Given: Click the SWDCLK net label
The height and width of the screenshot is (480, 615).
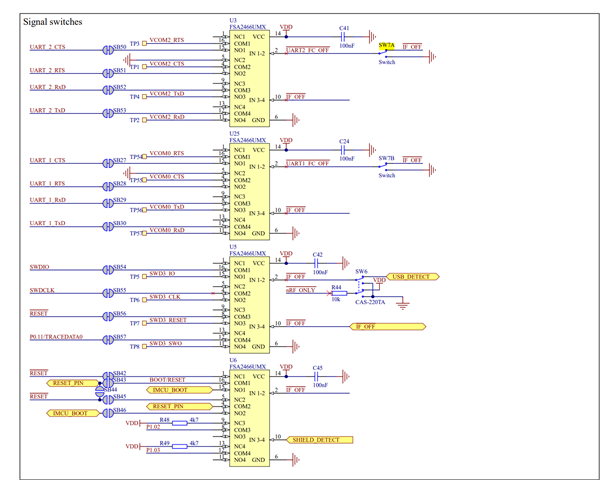Looking at the screenshot, I should 42,291.
